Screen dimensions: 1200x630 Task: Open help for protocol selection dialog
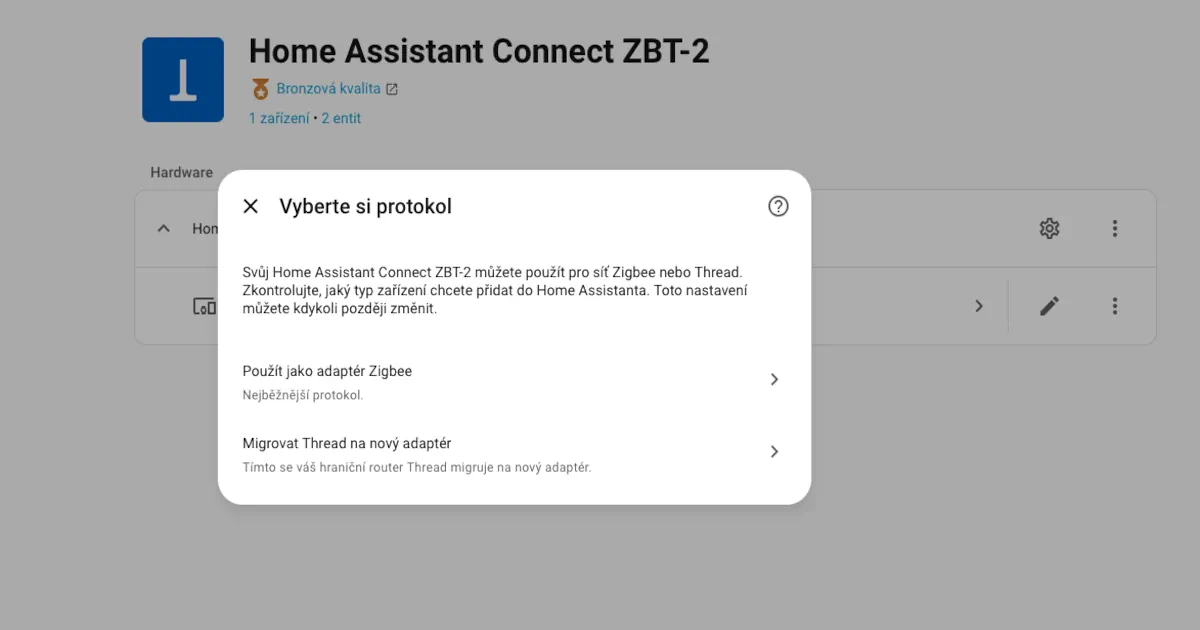tap(778, 206)
